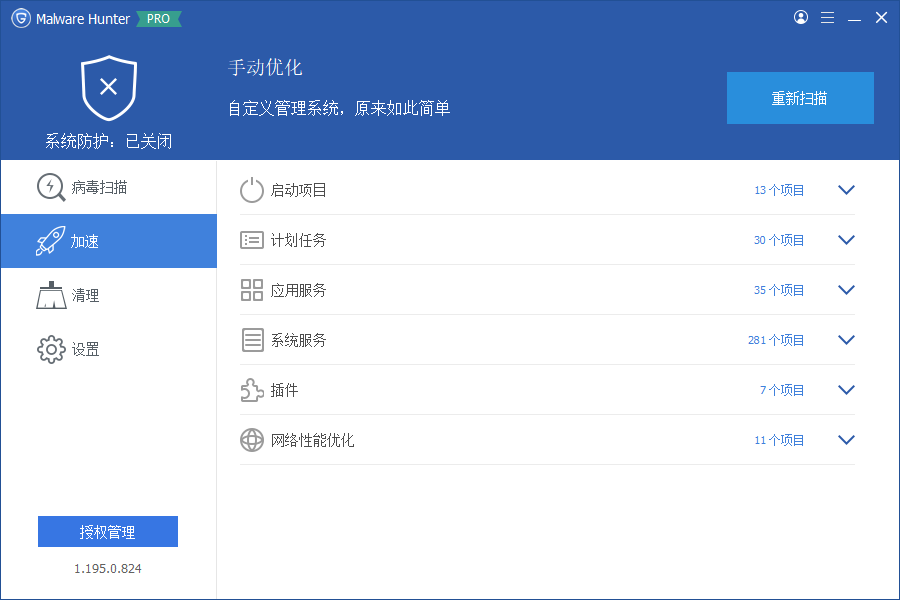Click the grid icon beside 应用服务
Screen dimensions: 900x600
(251, 289)
